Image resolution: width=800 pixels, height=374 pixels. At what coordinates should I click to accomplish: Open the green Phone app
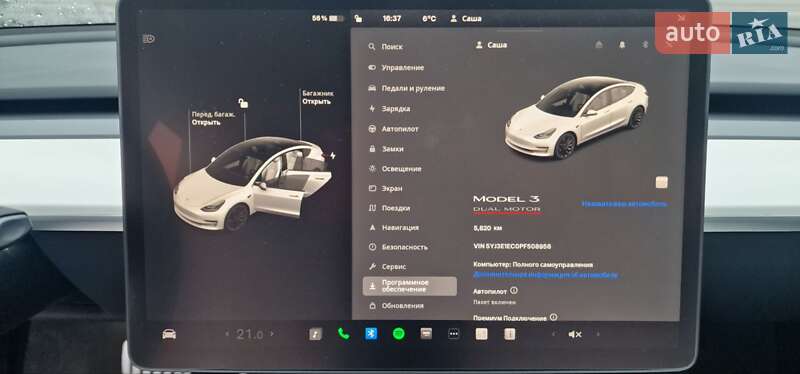point(343,334)
